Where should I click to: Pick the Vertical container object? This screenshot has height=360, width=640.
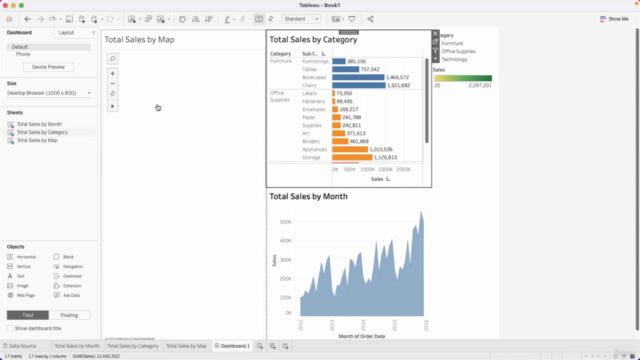[x=19, y=267]
